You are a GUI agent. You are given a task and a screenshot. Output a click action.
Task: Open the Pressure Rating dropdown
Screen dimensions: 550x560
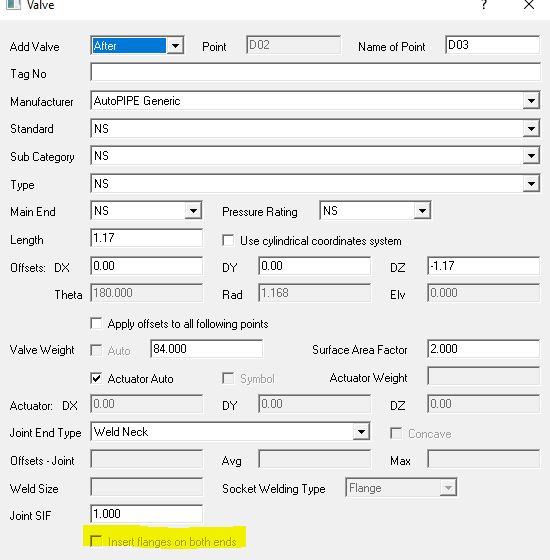(x=422, y=211)
